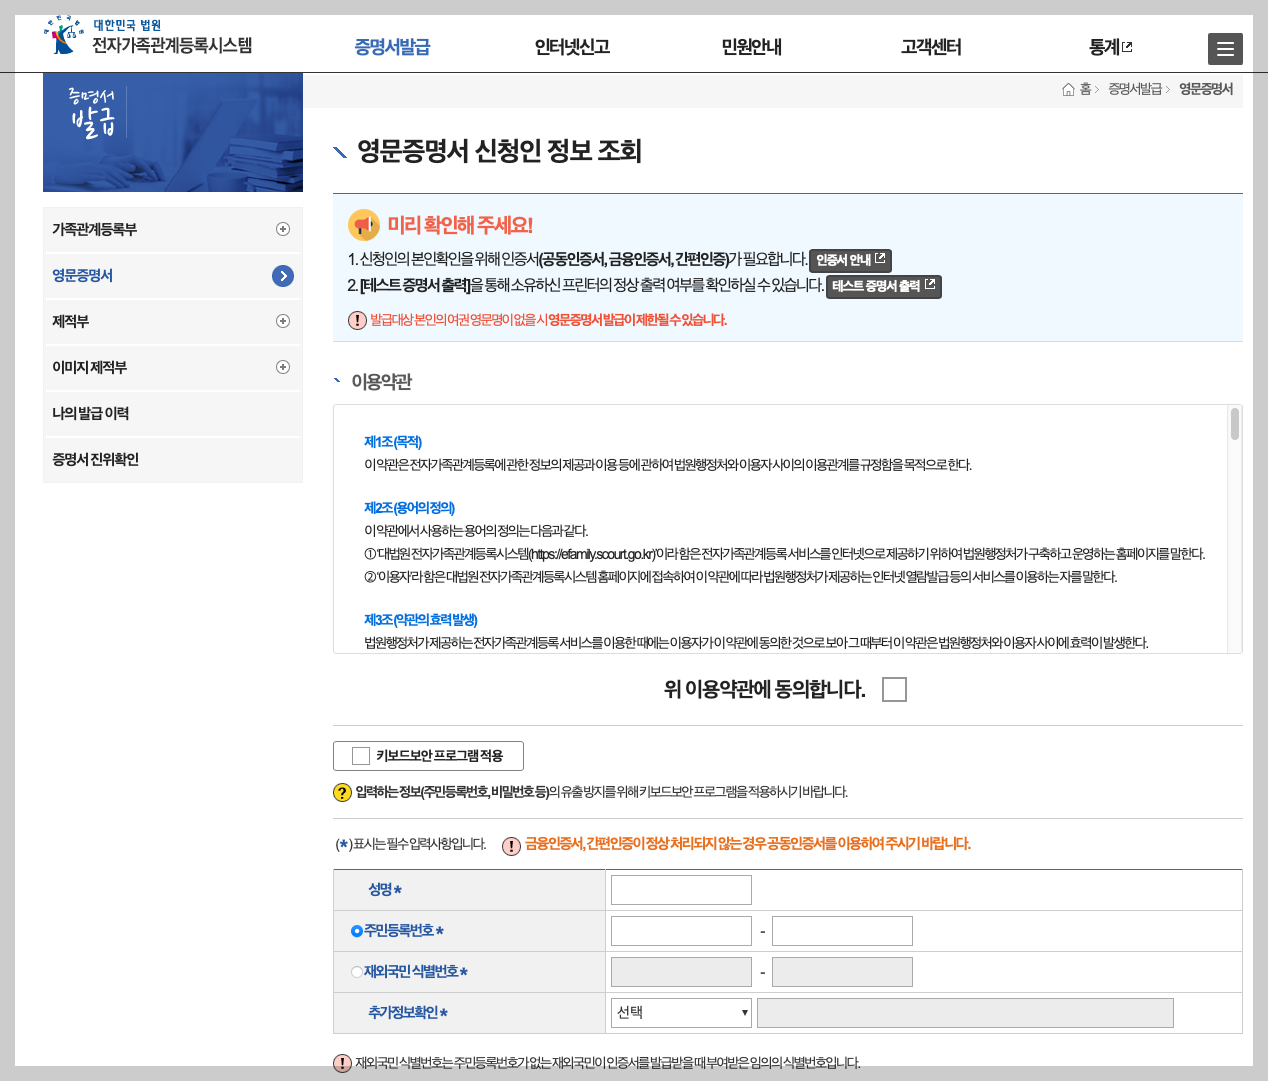Expand the 제적부 sidebar section
The width and height of the screenshot is (1268, 1081).
(283, 321)
